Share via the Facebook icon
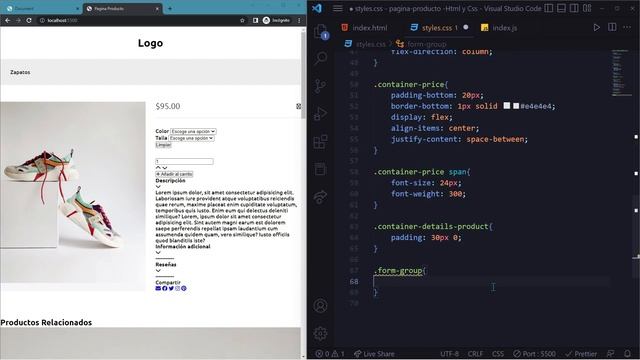 (x=164, y=289)
